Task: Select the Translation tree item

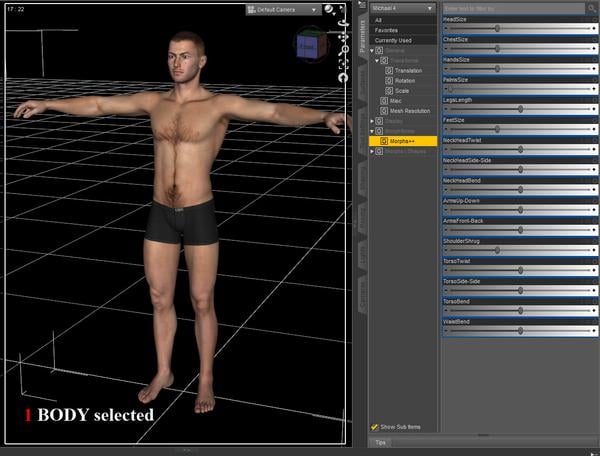Action: (408, 71)
